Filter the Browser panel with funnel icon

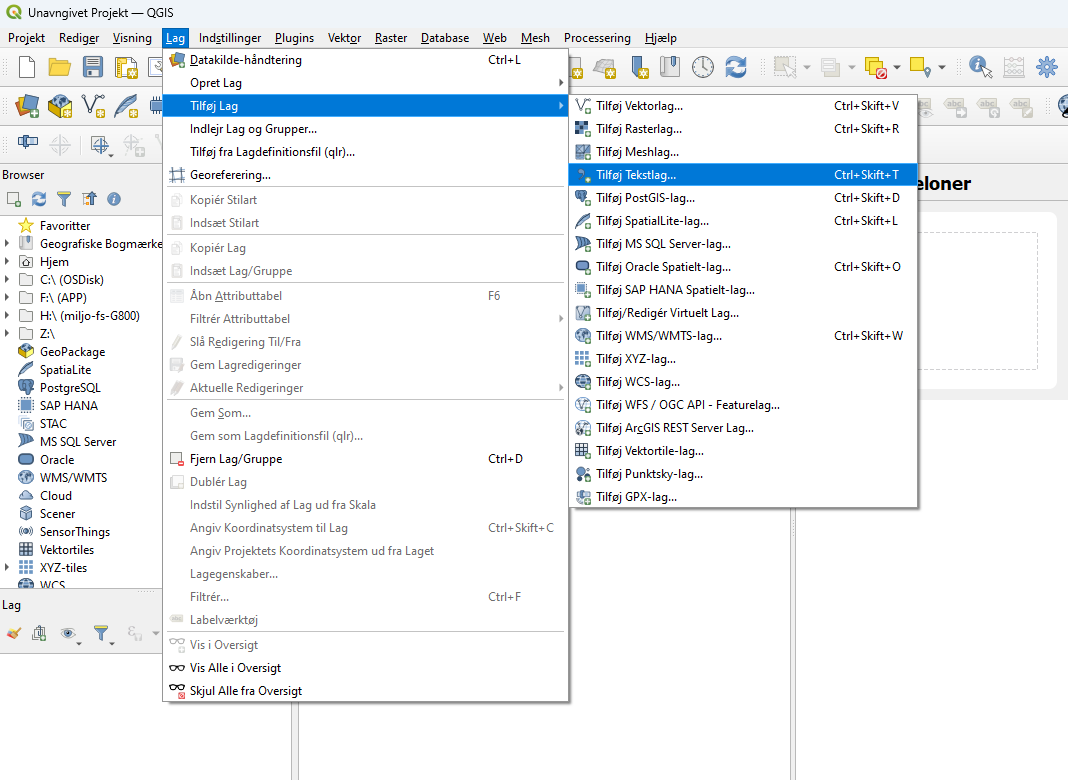pos(64,199)
